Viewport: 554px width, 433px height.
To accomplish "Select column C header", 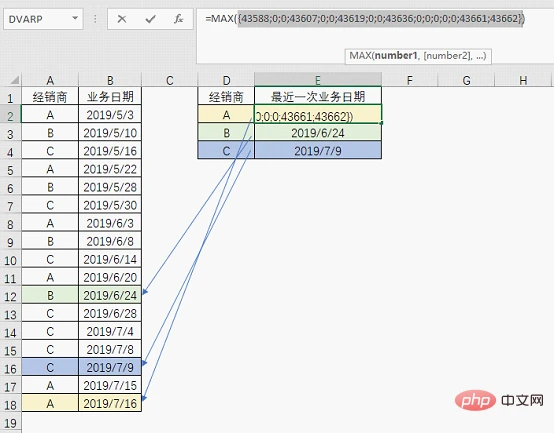I will (170, 80).
